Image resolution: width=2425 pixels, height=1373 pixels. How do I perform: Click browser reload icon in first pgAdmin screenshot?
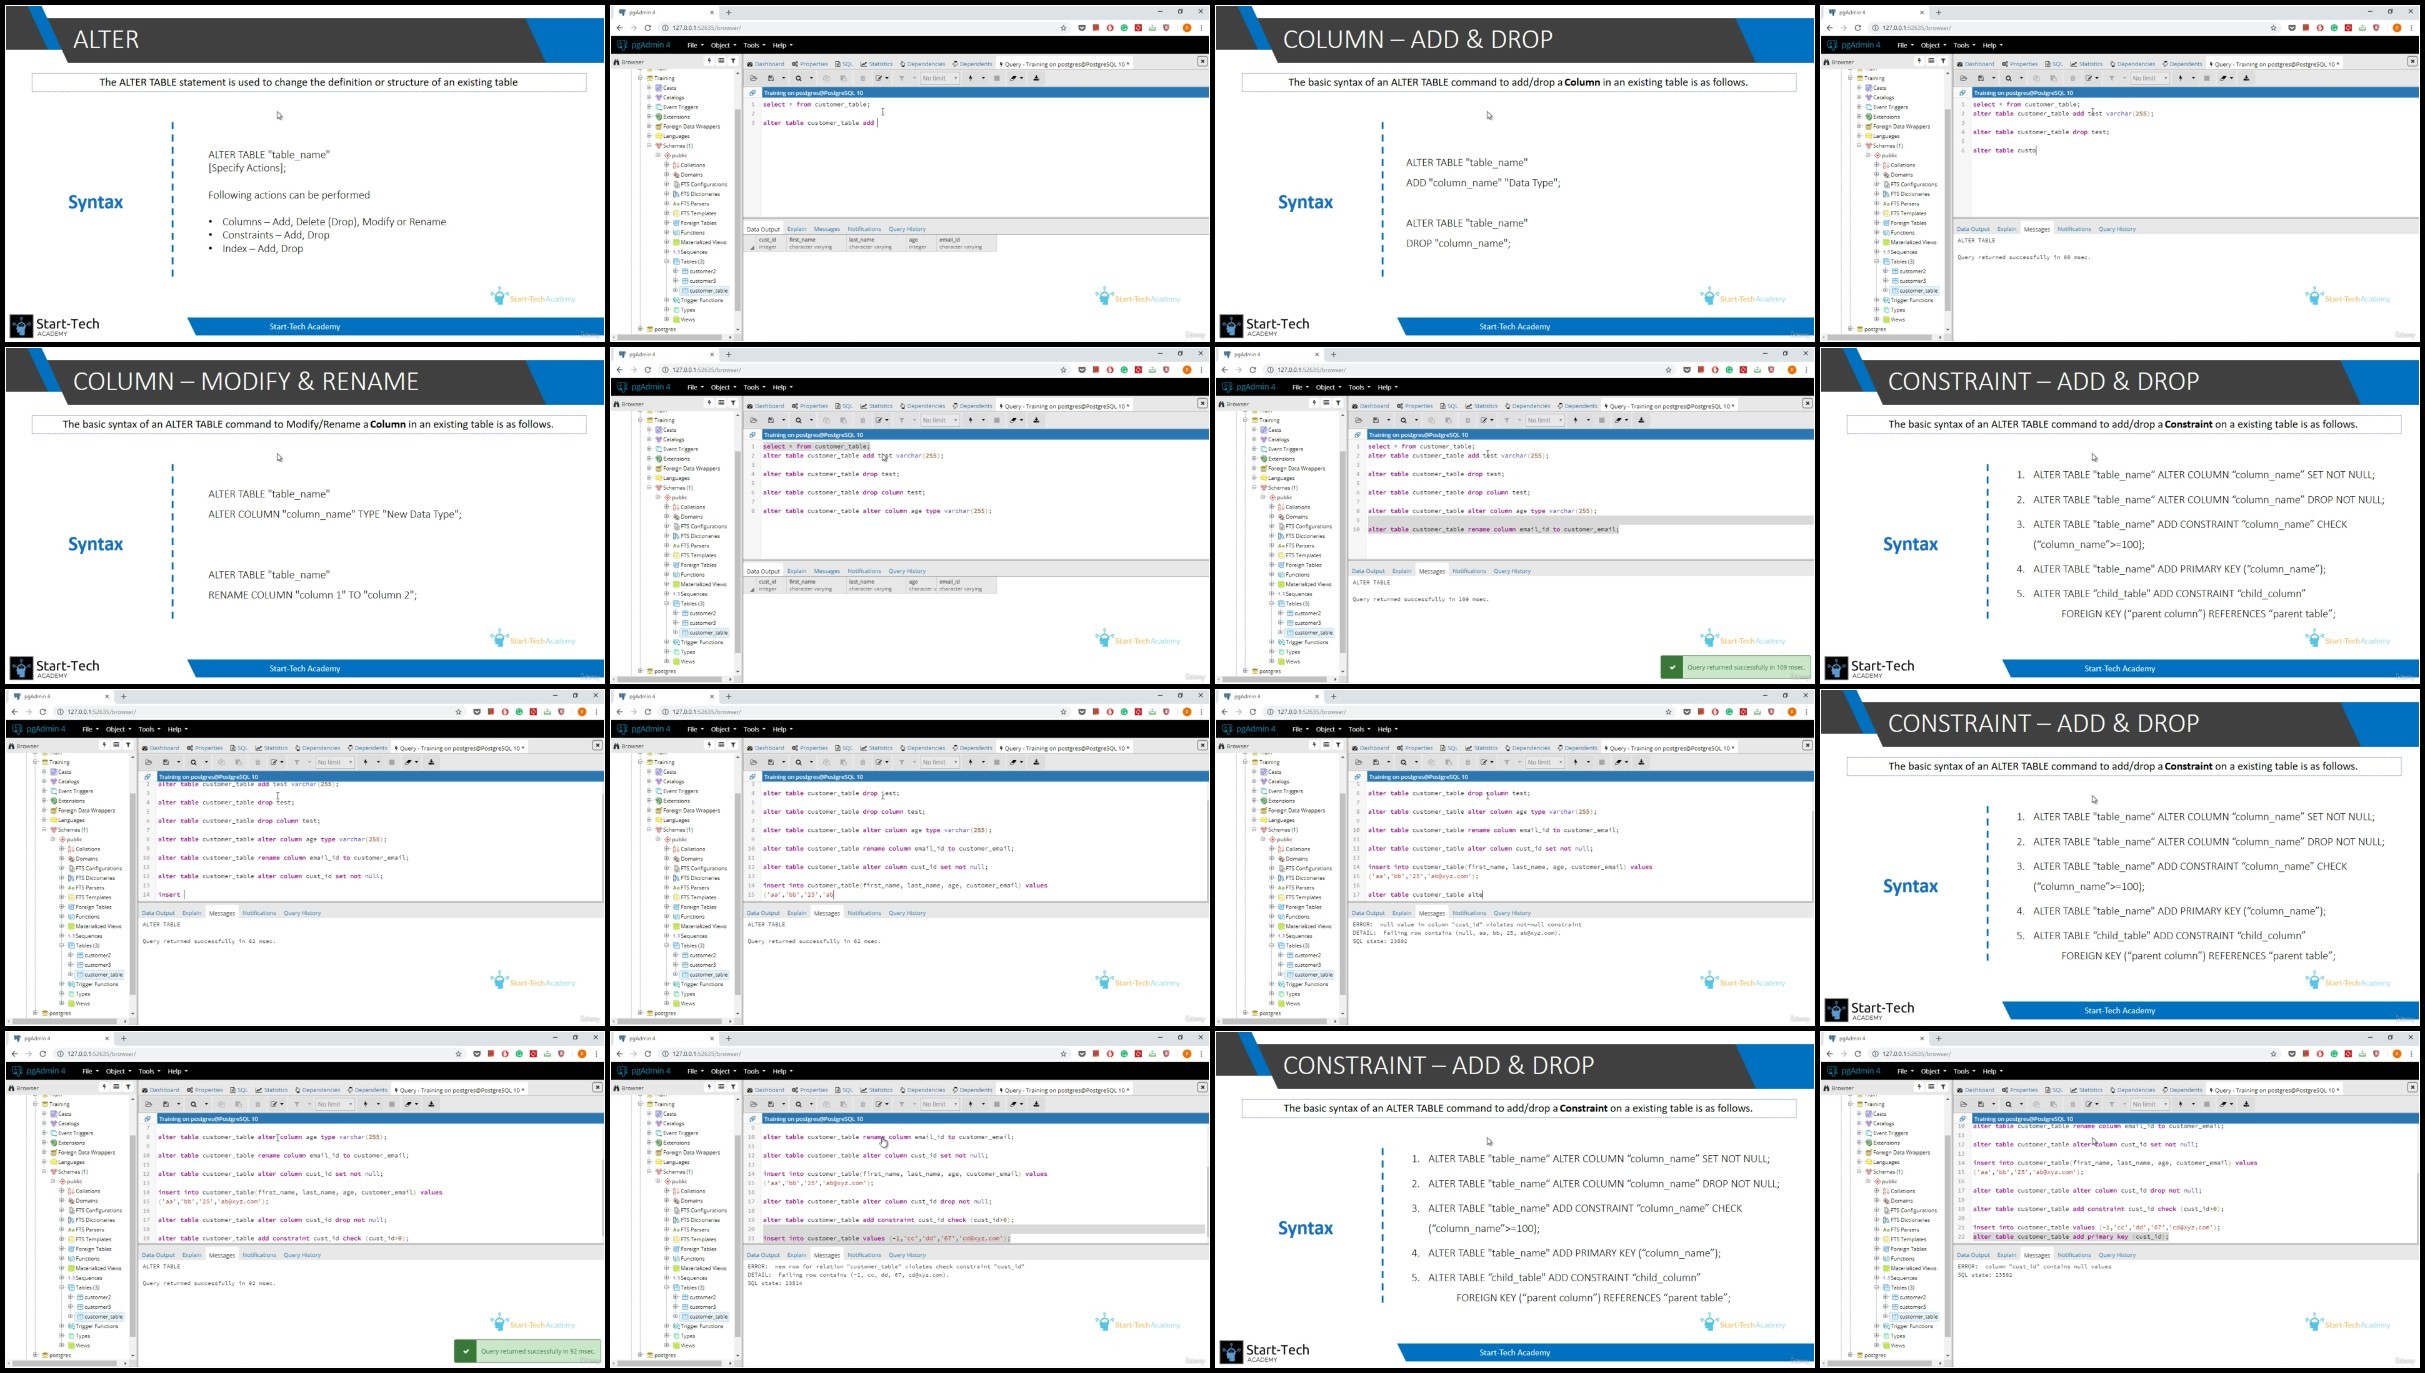click(x=648, y=28)
